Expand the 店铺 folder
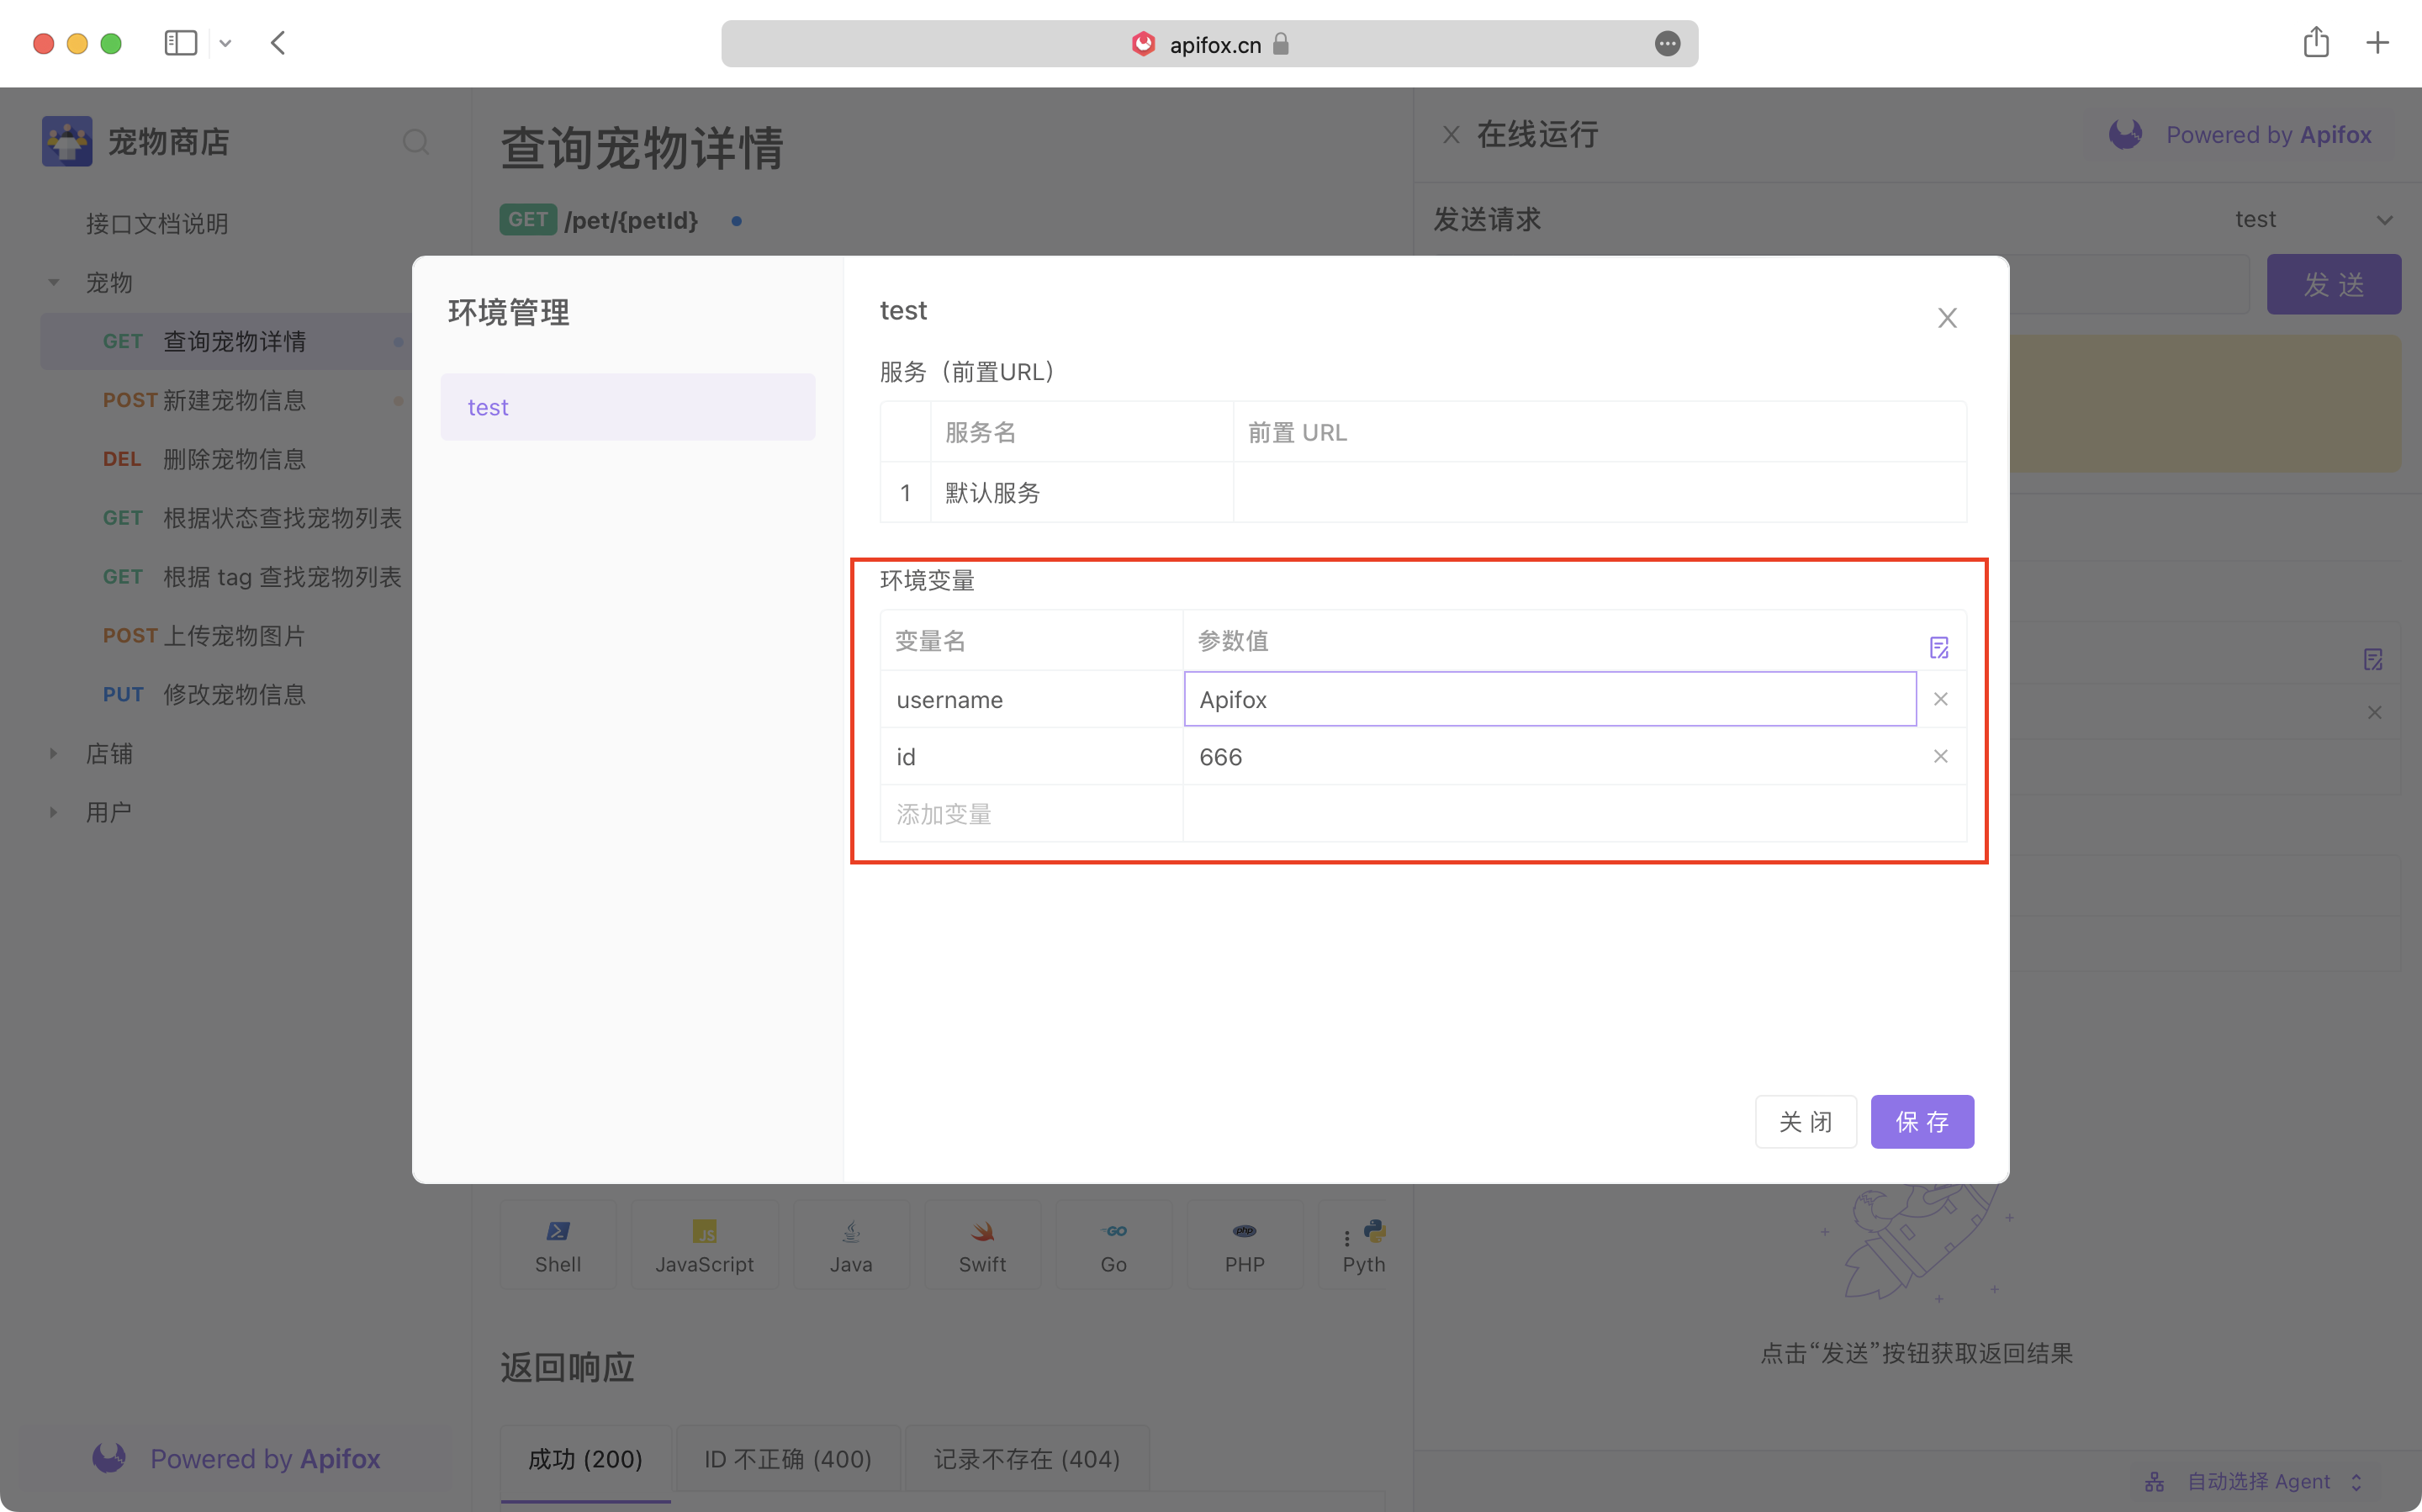 click(x=54, y=754)
